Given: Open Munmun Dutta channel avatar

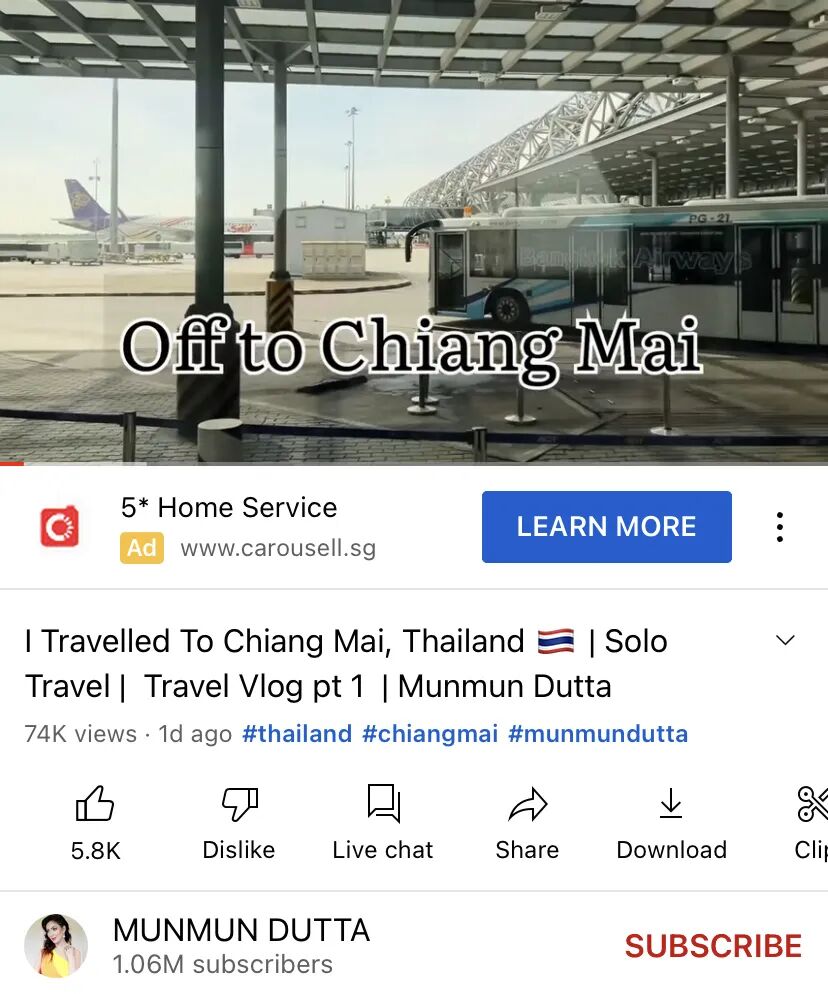Looking at the screenshot, I should pyautogui.click(x=56, y=945).
